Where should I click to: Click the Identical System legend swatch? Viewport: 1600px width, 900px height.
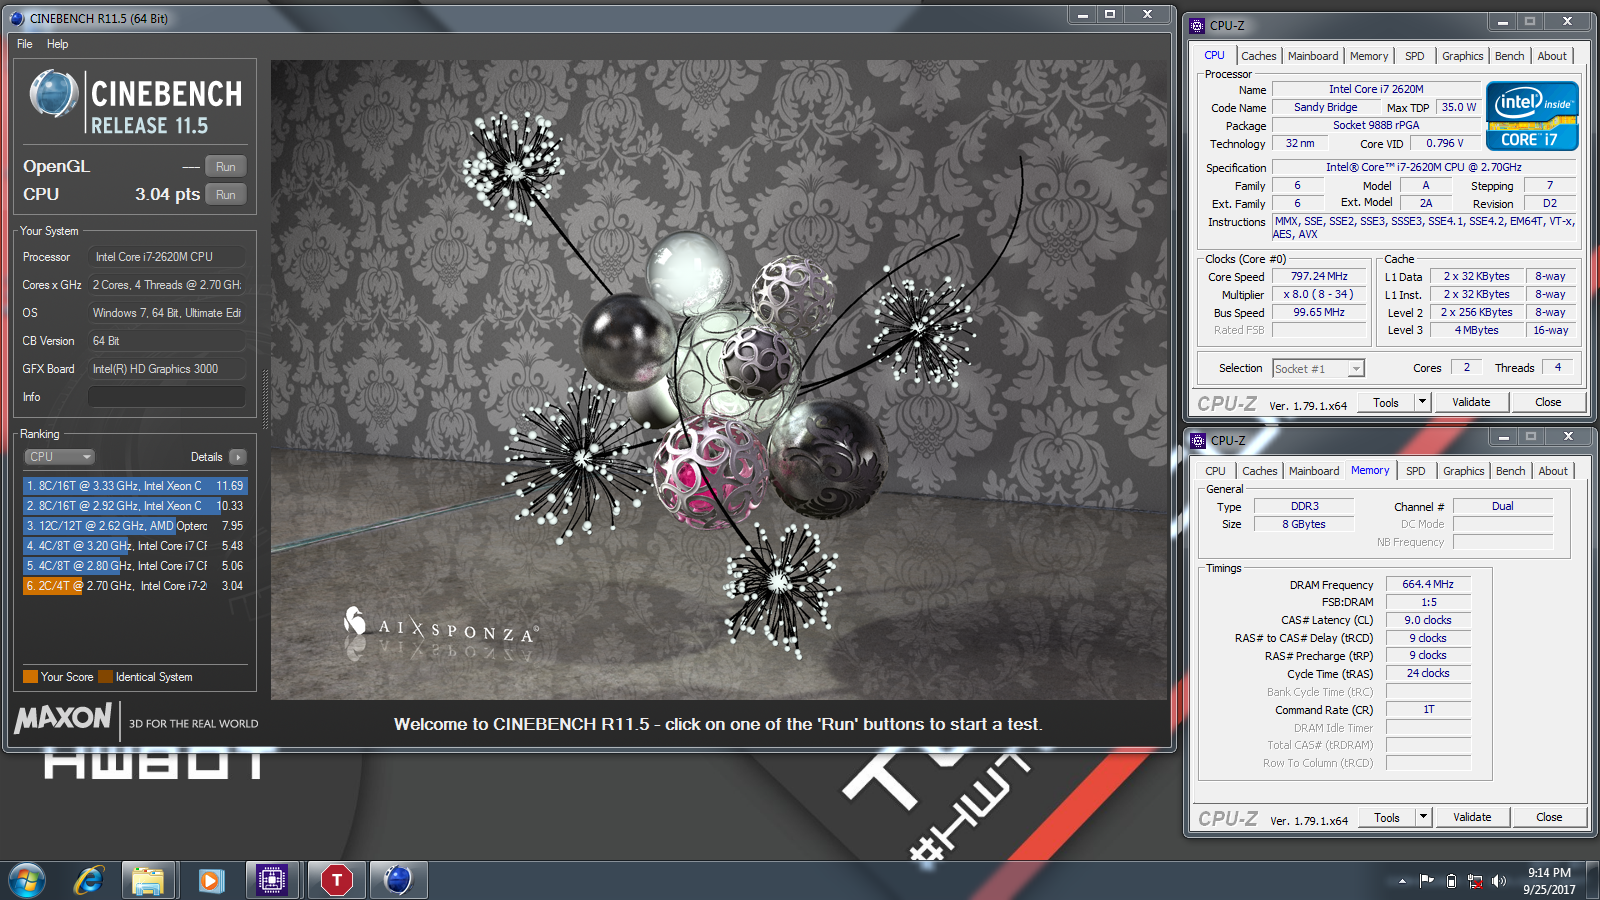(x=105, y=677)
